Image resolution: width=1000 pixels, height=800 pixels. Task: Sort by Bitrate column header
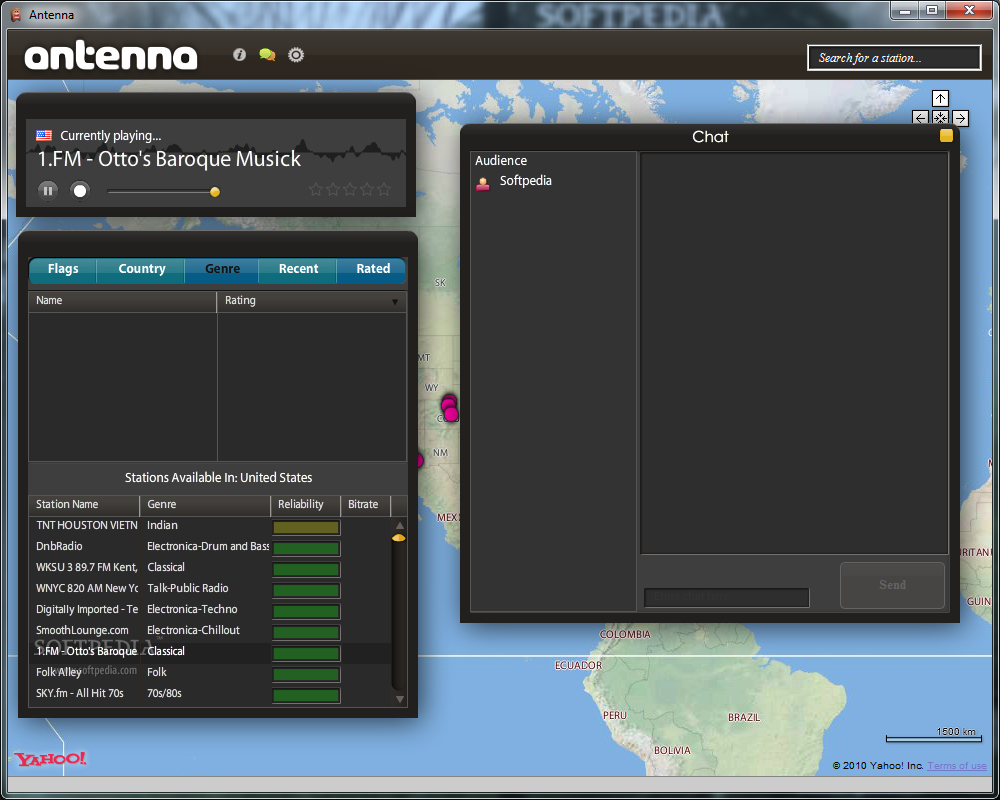point(365,505)
